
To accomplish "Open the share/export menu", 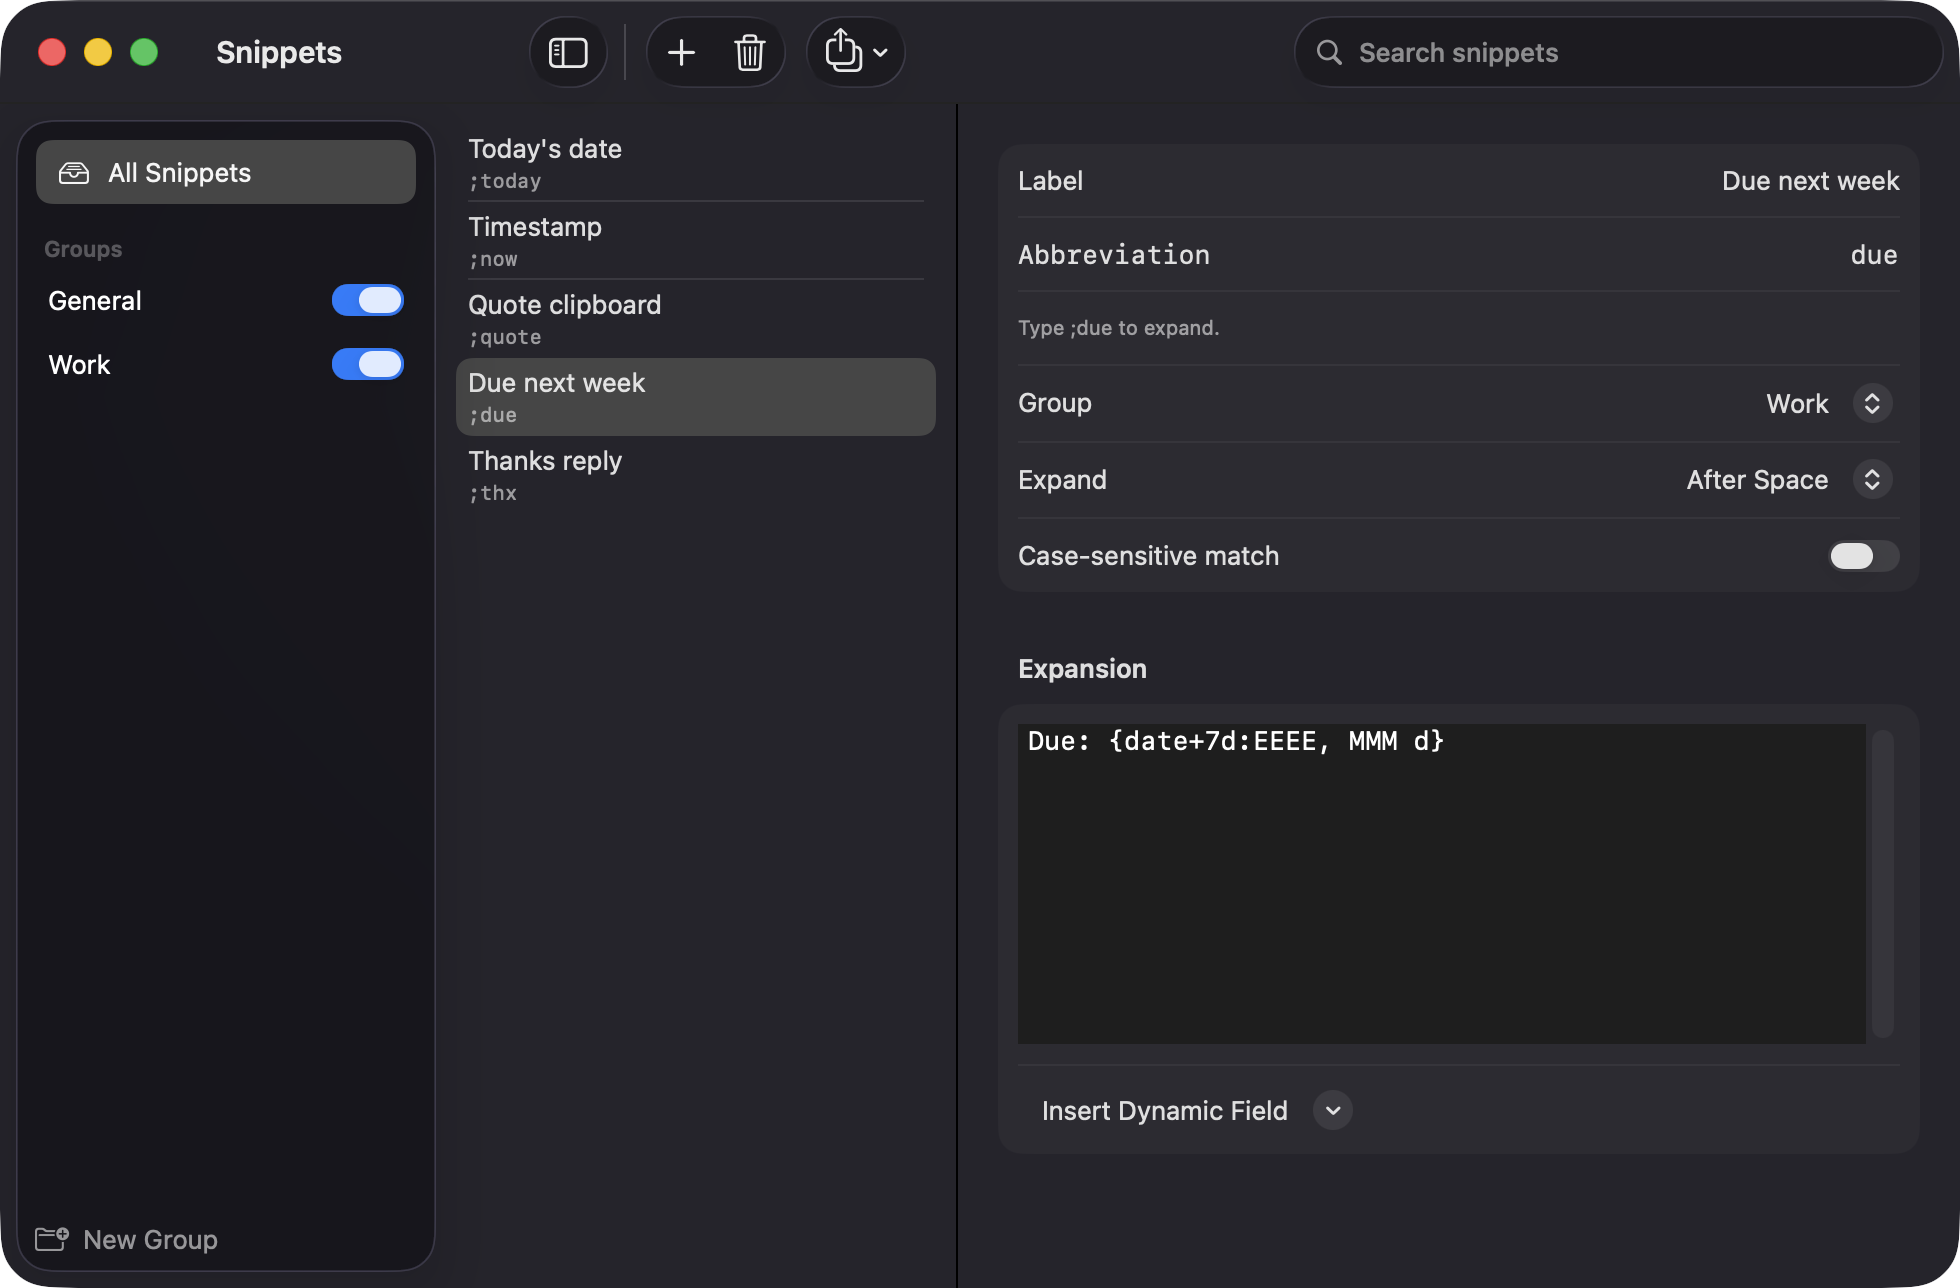I will (856, 53).
